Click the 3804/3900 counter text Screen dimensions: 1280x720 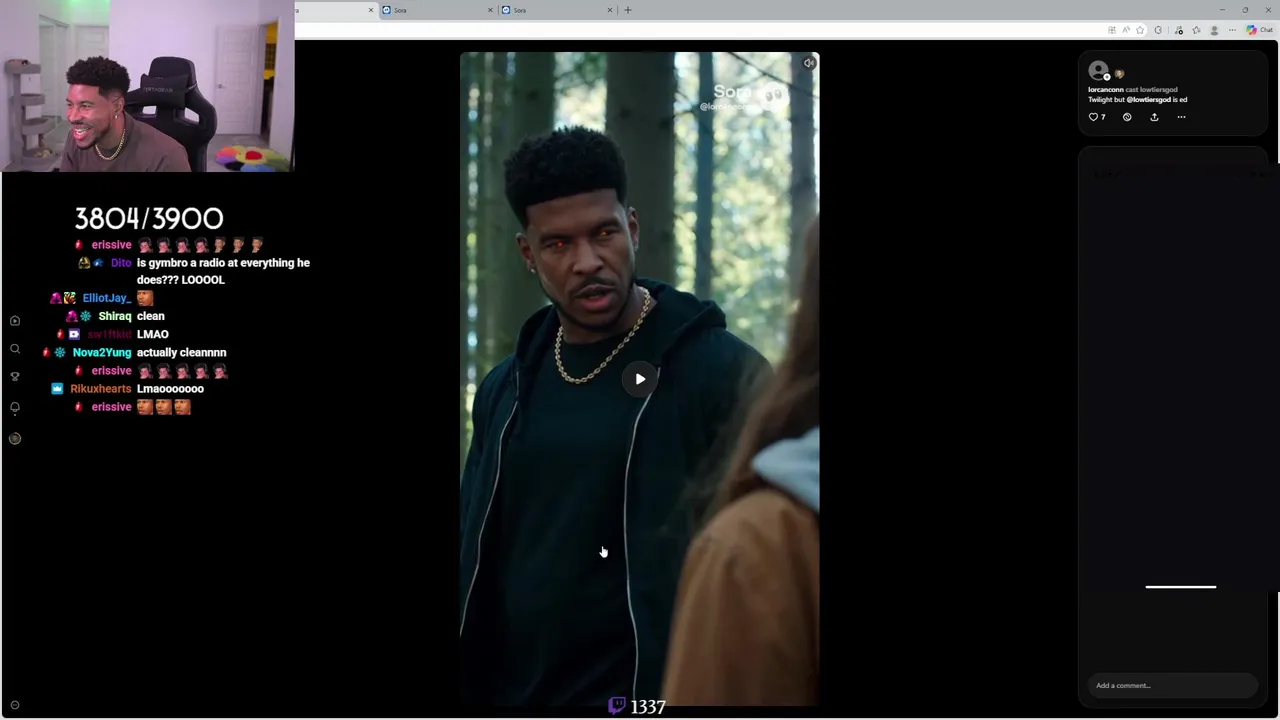[149, 218]
